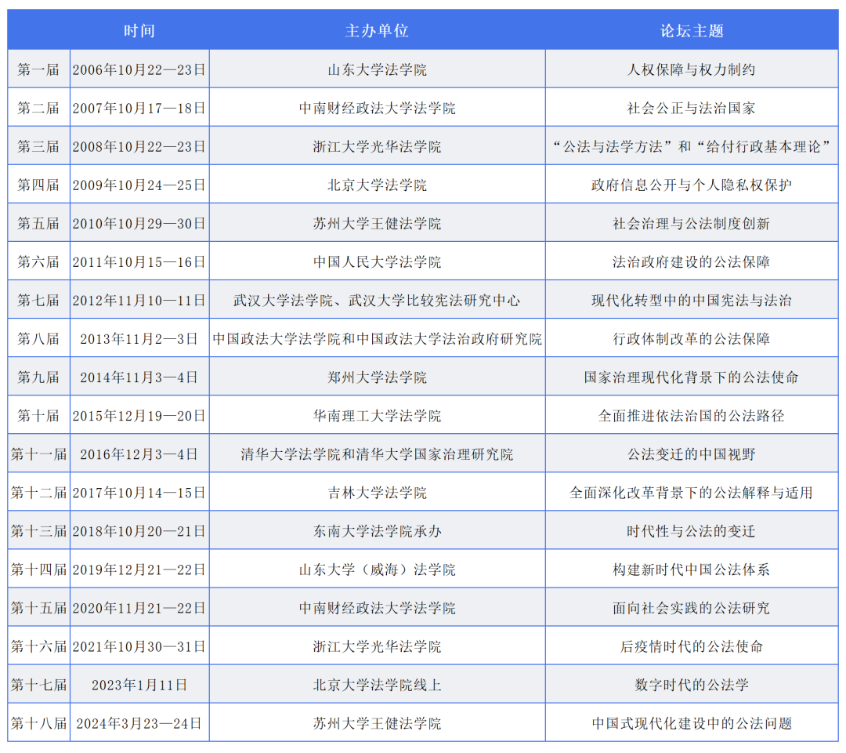
Task: Click 中国人民大学法学院 organizer cell
Action: 377,262
